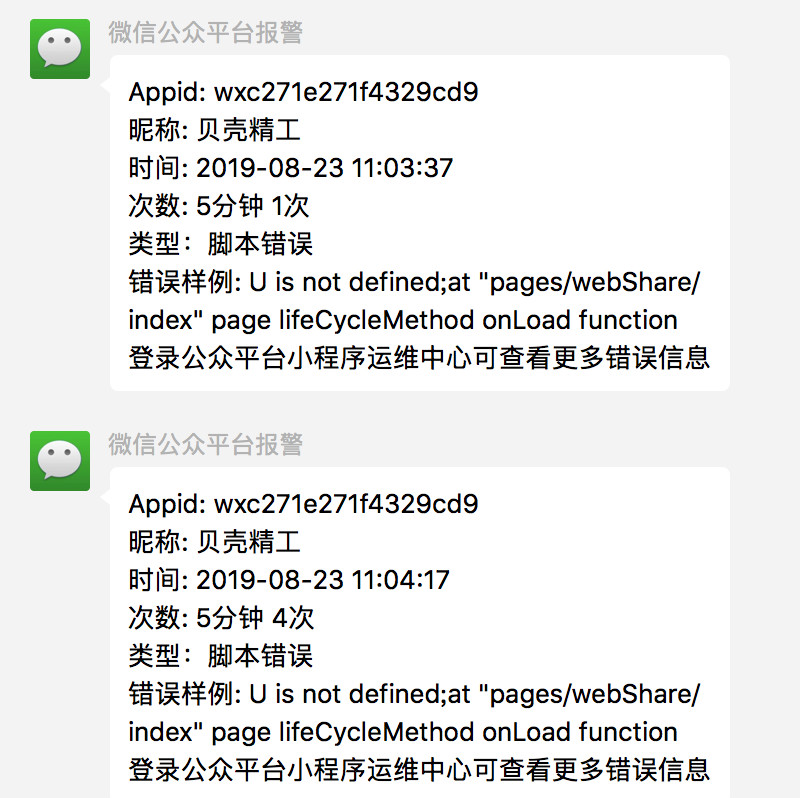
Task: Click the 昵称: 贝壳精工 line in first message
Action: (x=214, y=130)
